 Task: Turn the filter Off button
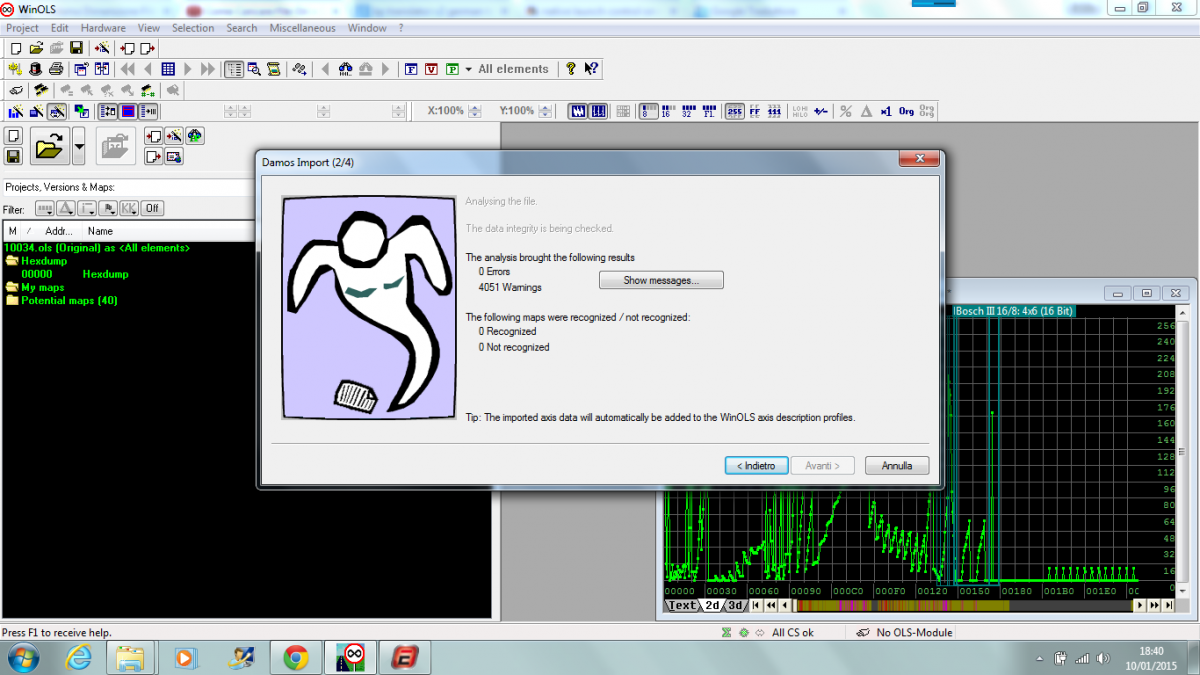pyautogui.click(x=152, y=209)
